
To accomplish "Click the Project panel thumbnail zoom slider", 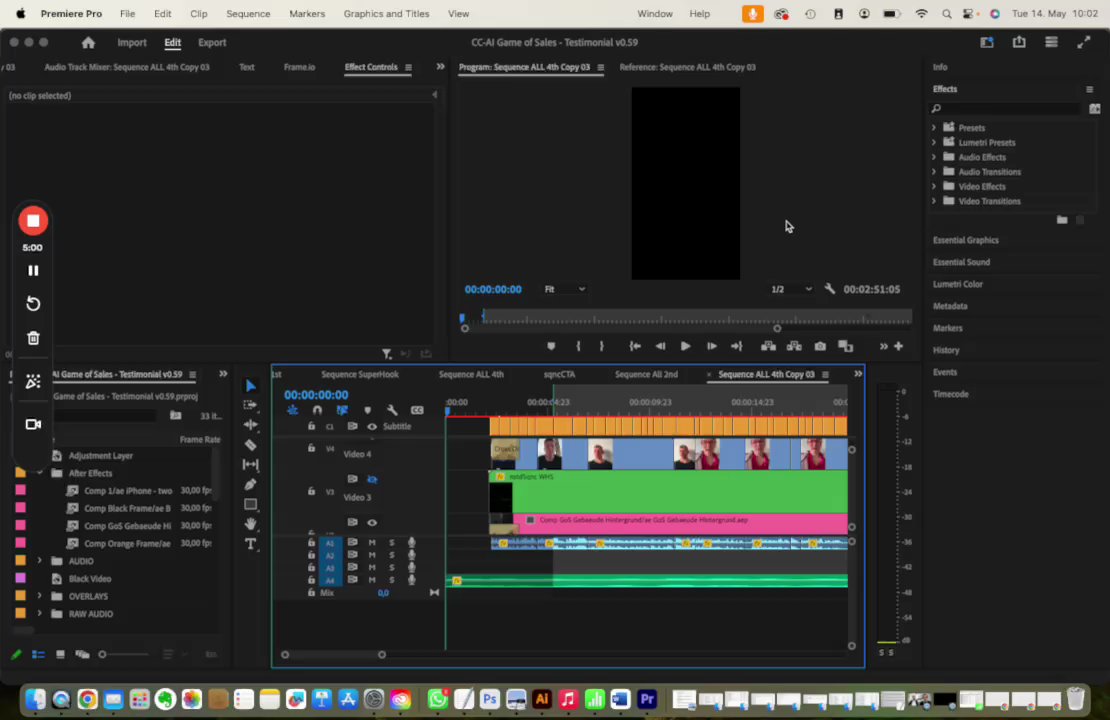I will coord(102,654).
